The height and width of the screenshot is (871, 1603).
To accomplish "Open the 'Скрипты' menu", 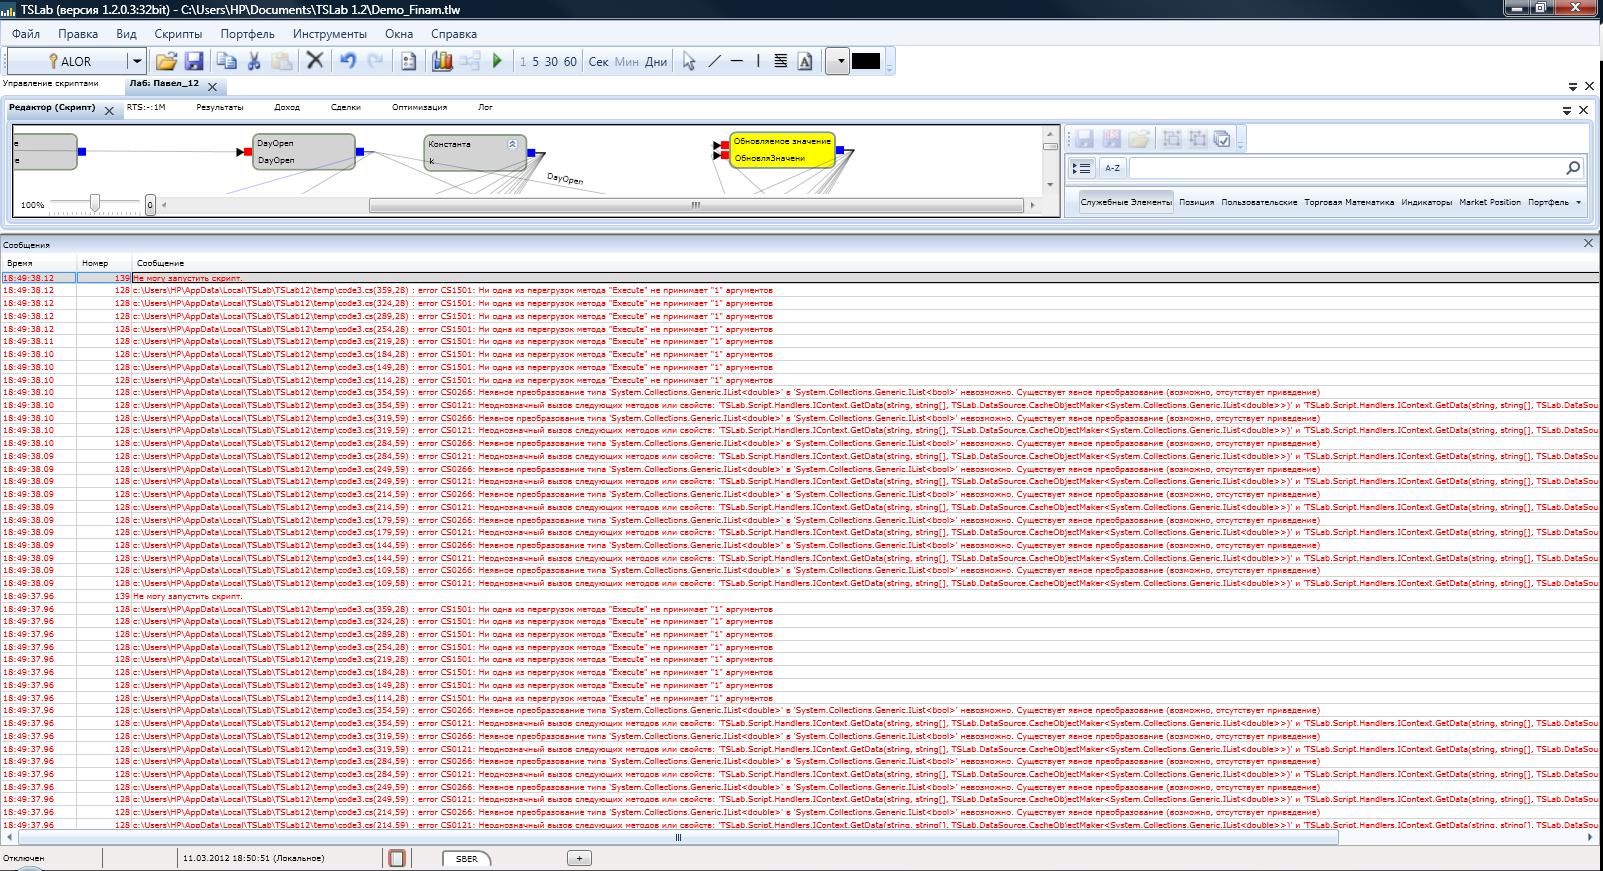I will [178, 33].
